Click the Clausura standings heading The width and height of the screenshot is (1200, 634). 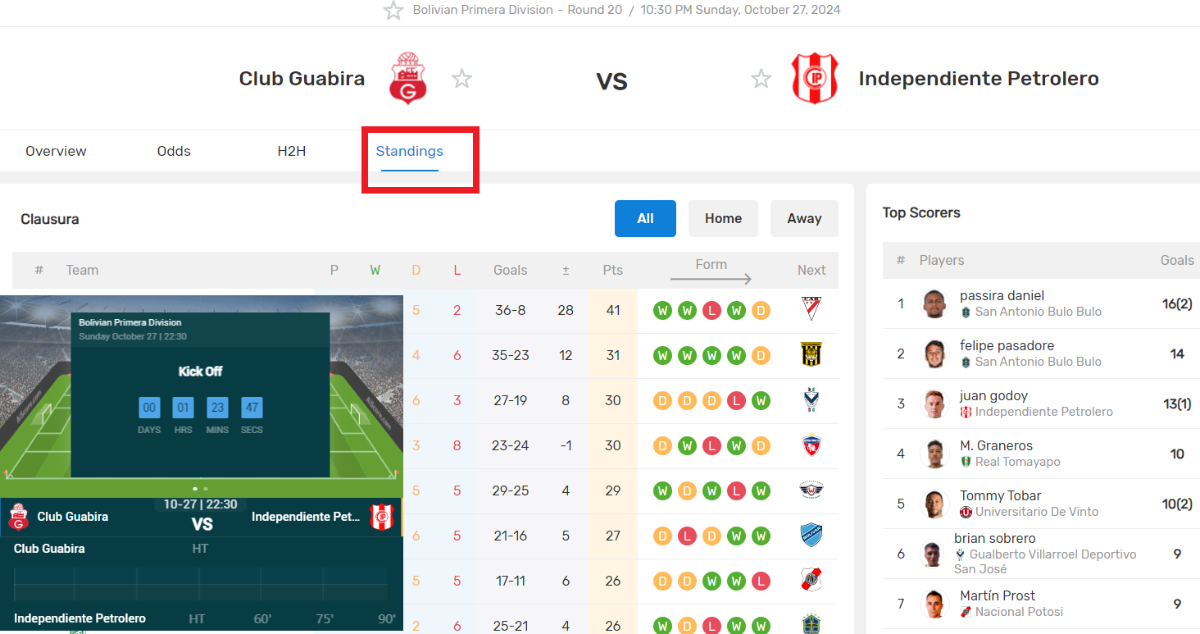tap(50, 219)
